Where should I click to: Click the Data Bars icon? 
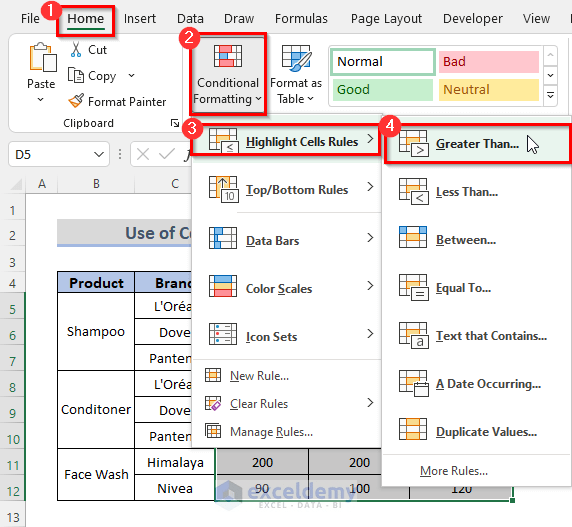click(x=223, y=238)
